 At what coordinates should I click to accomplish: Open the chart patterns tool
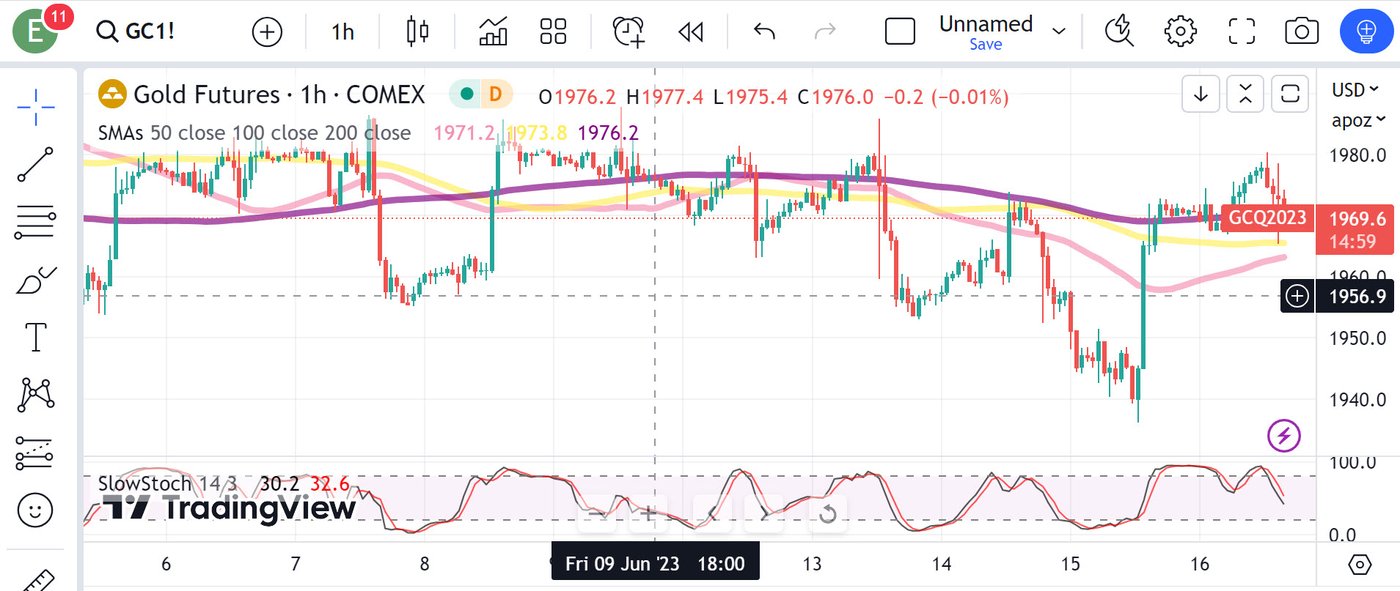(x=36, y=396)
